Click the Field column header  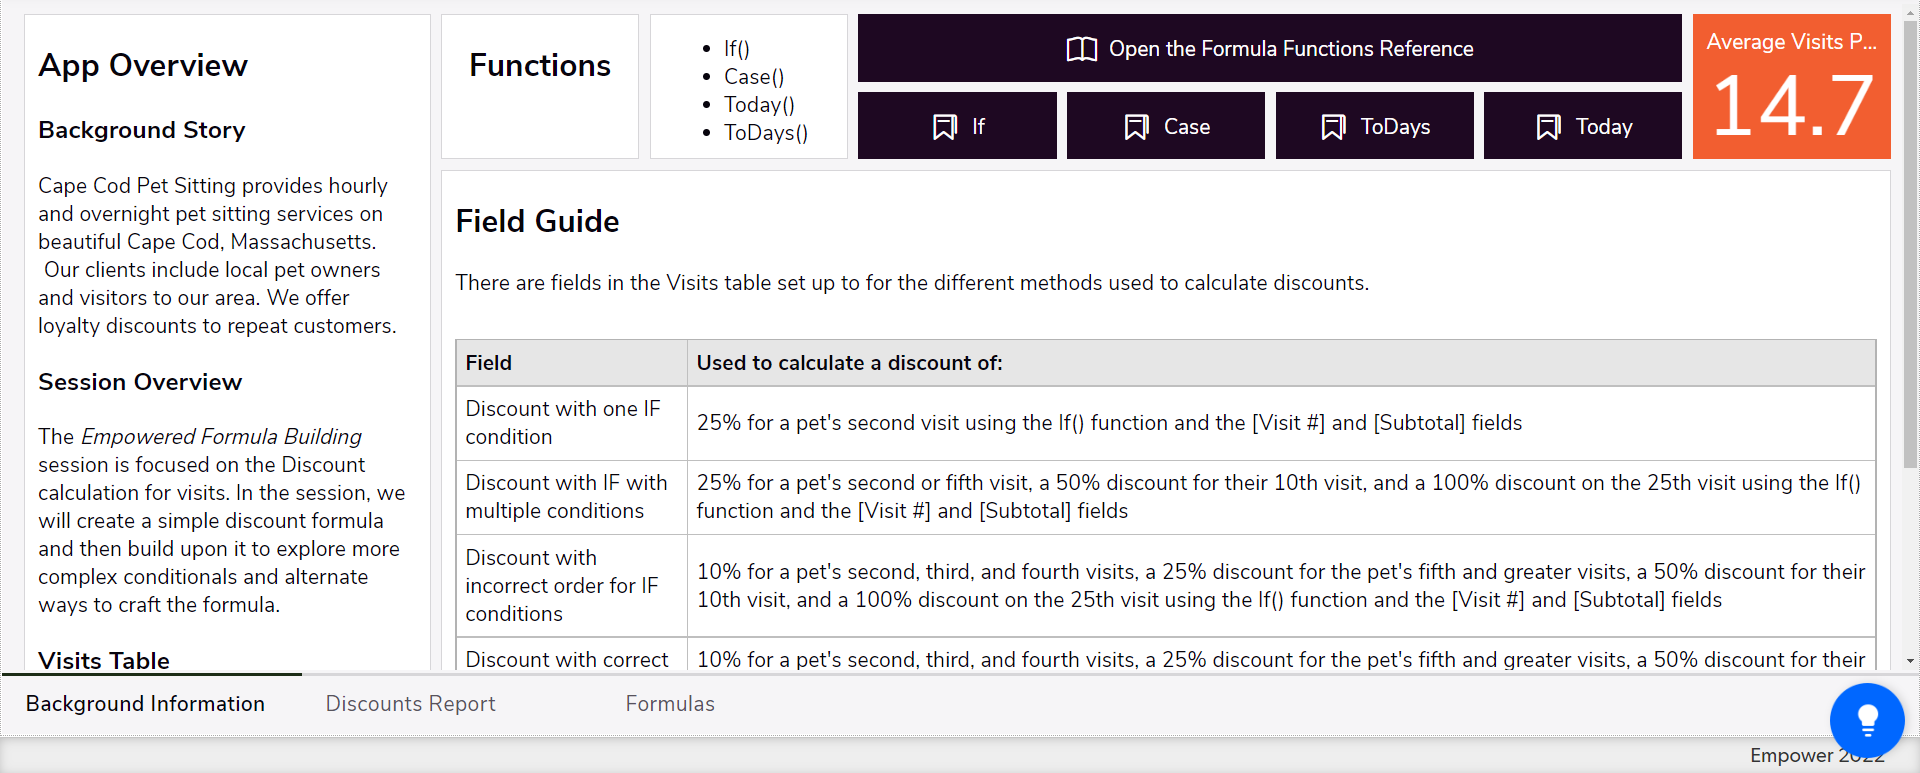tap(571, 363)
